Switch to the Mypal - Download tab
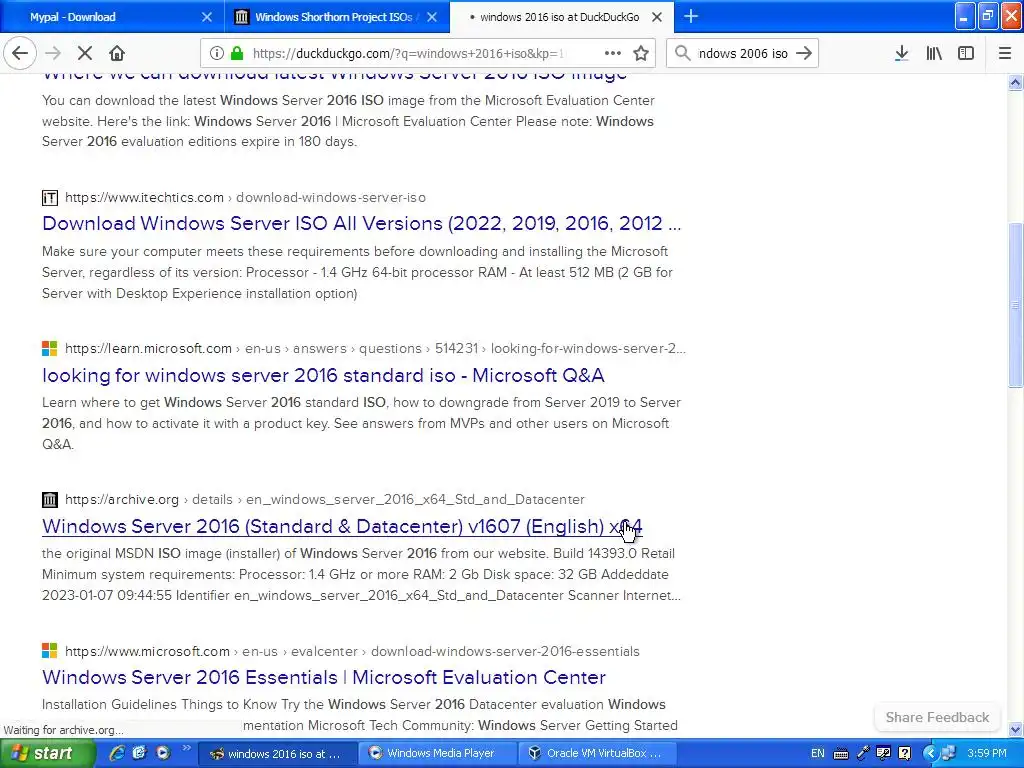Image resolution: width=1024 pixels, height=768 pixels. [x=111, y=17]
